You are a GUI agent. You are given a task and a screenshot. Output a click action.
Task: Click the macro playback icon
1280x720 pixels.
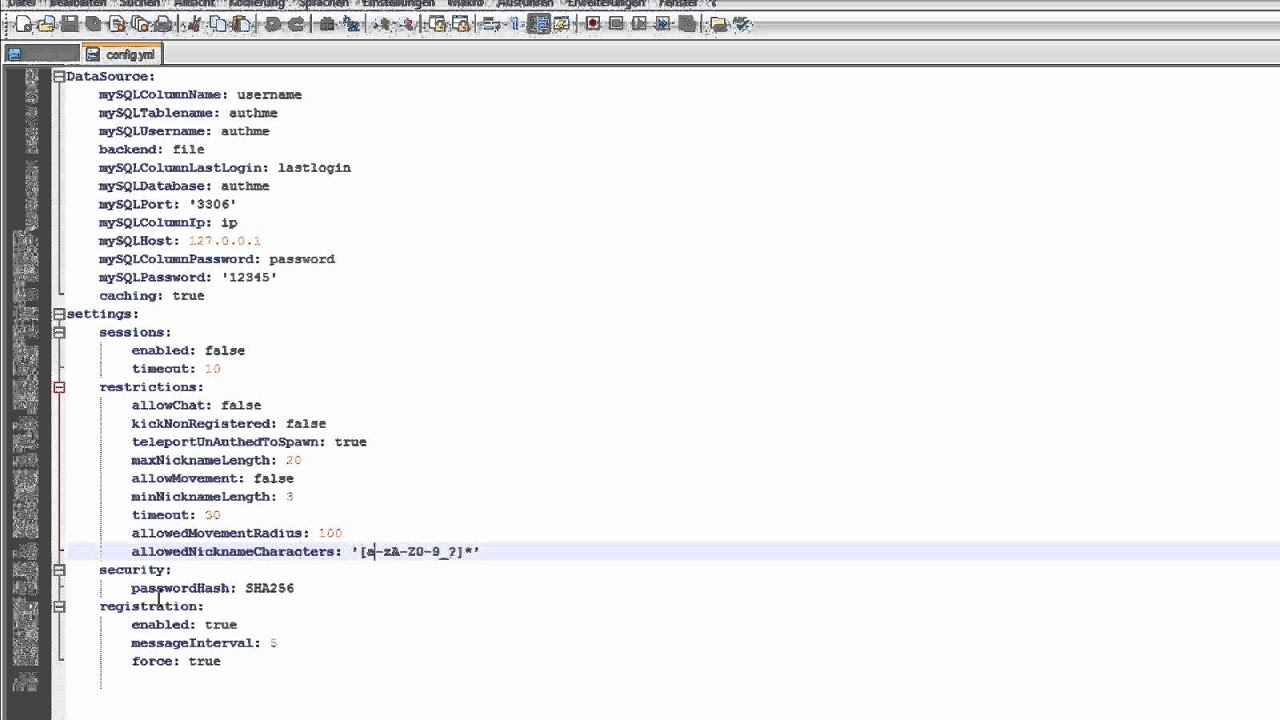click(639, 24)
